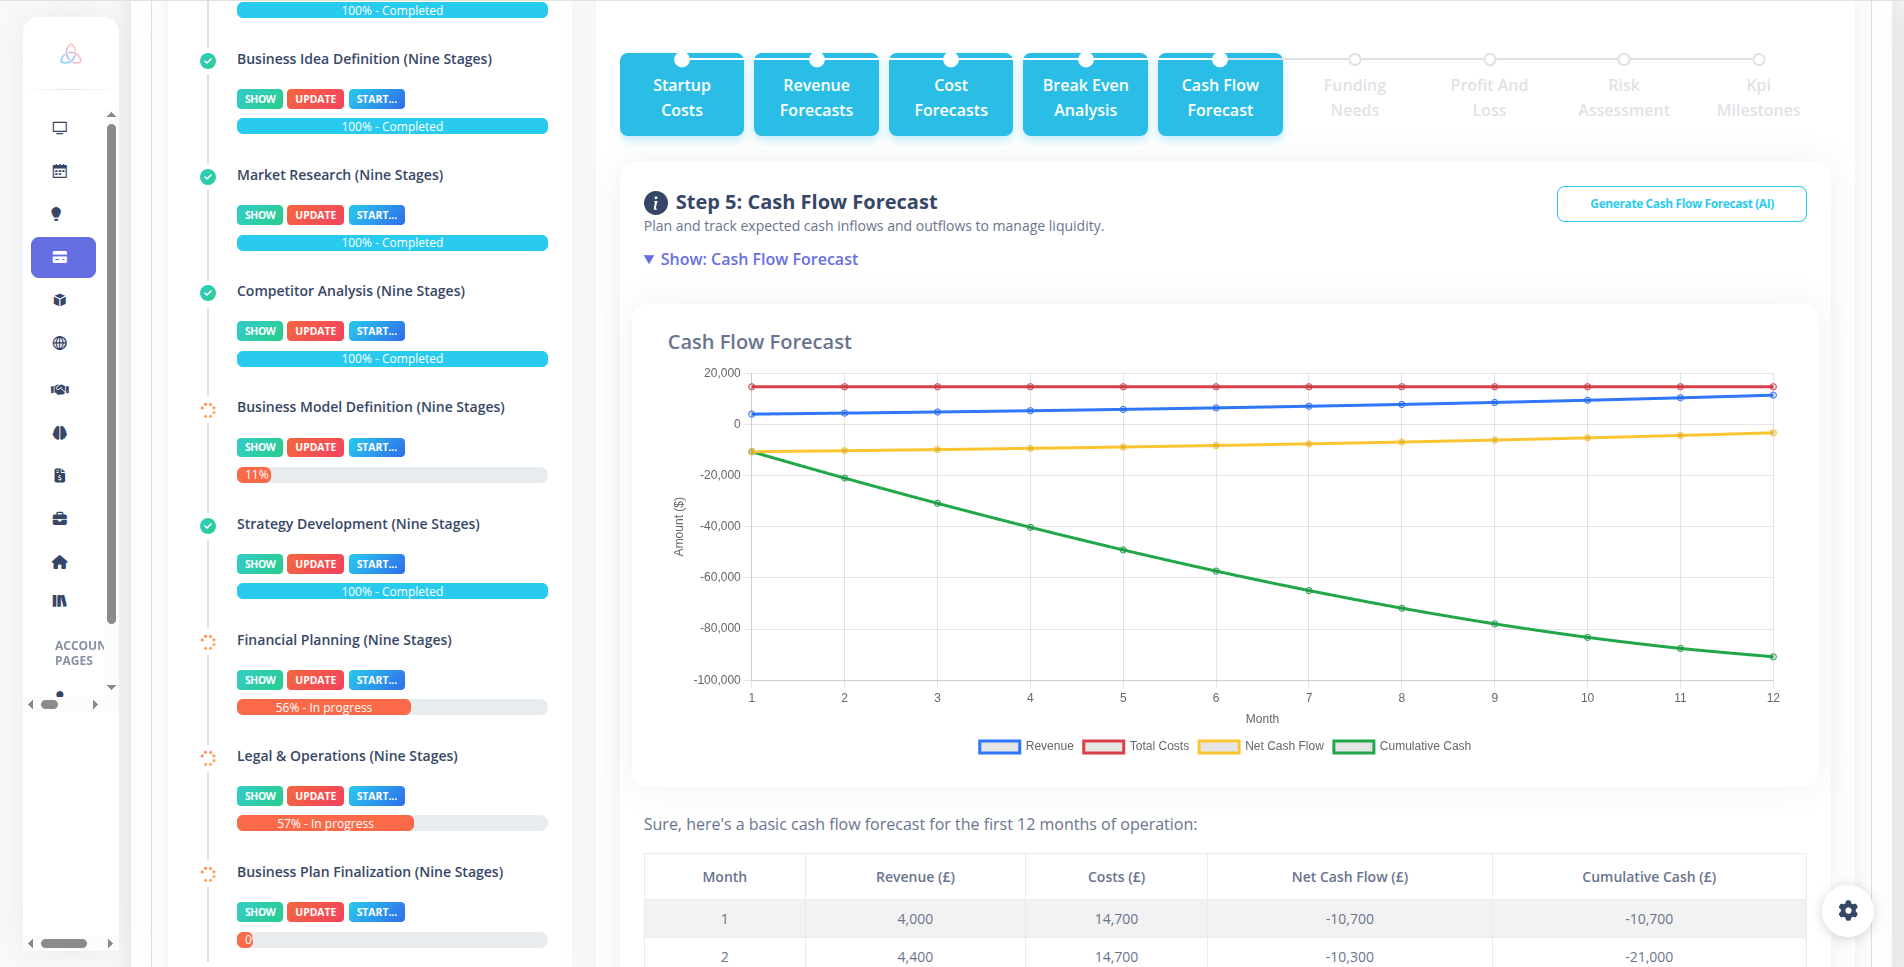Open the globe icon in sidebar
The width and height of the screenshot is (1904, 967).
click(x=60, y=343)
